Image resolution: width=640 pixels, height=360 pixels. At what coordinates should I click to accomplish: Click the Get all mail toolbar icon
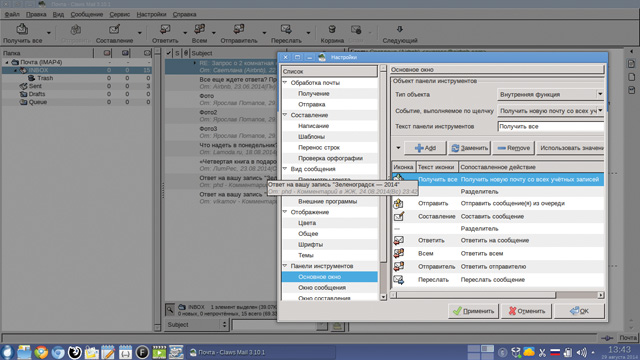[22, 29]
